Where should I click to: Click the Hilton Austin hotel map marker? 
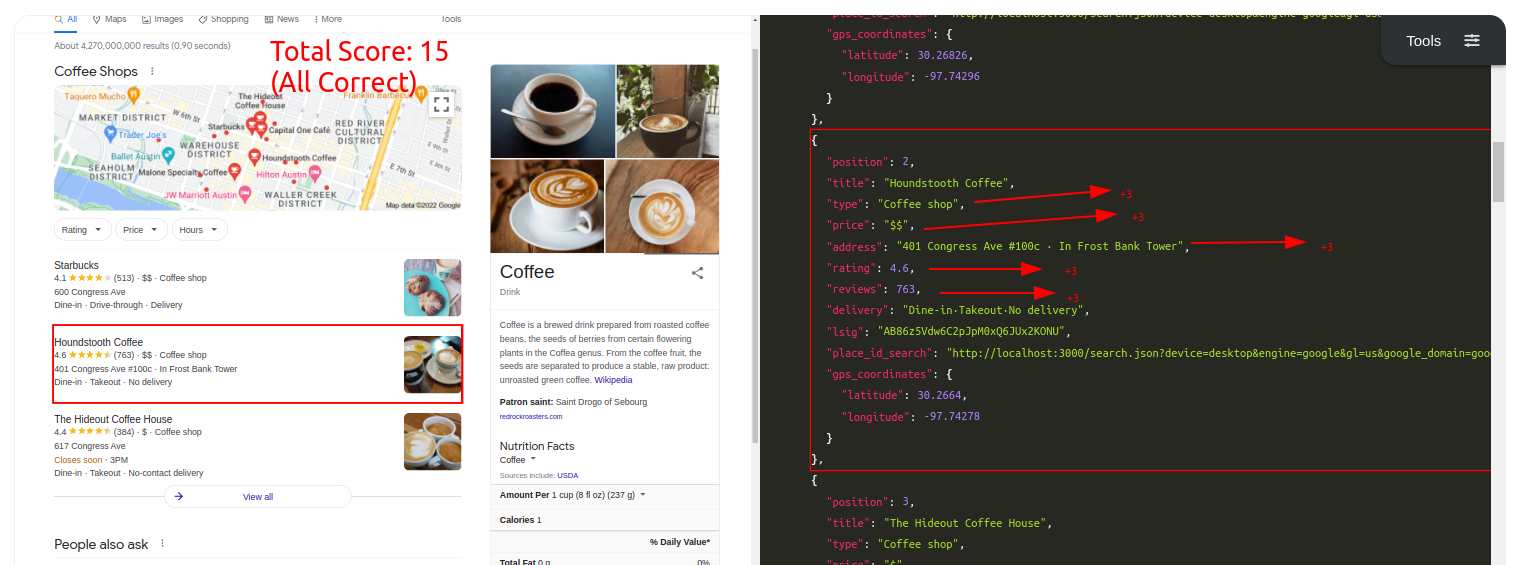(315, 174)
